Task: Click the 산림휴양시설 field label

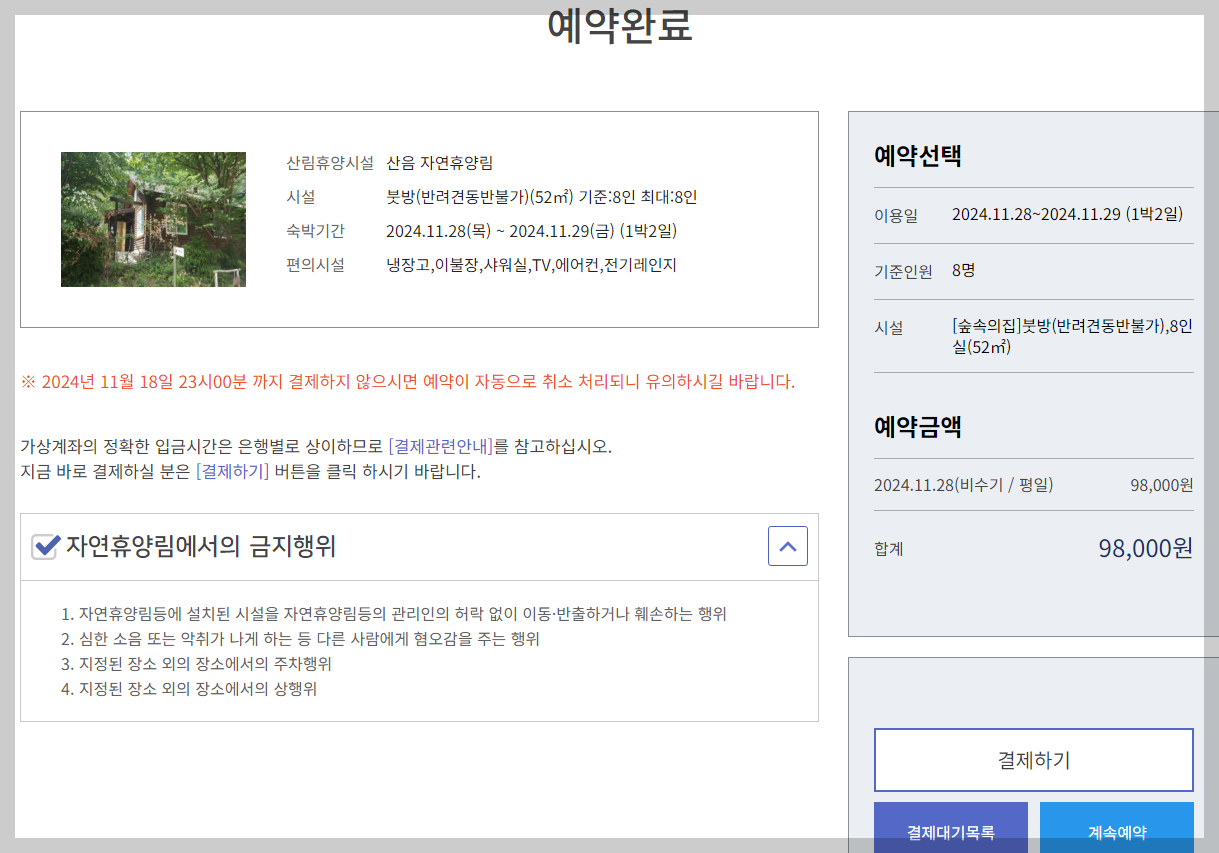Action: (x=330, y=163)
